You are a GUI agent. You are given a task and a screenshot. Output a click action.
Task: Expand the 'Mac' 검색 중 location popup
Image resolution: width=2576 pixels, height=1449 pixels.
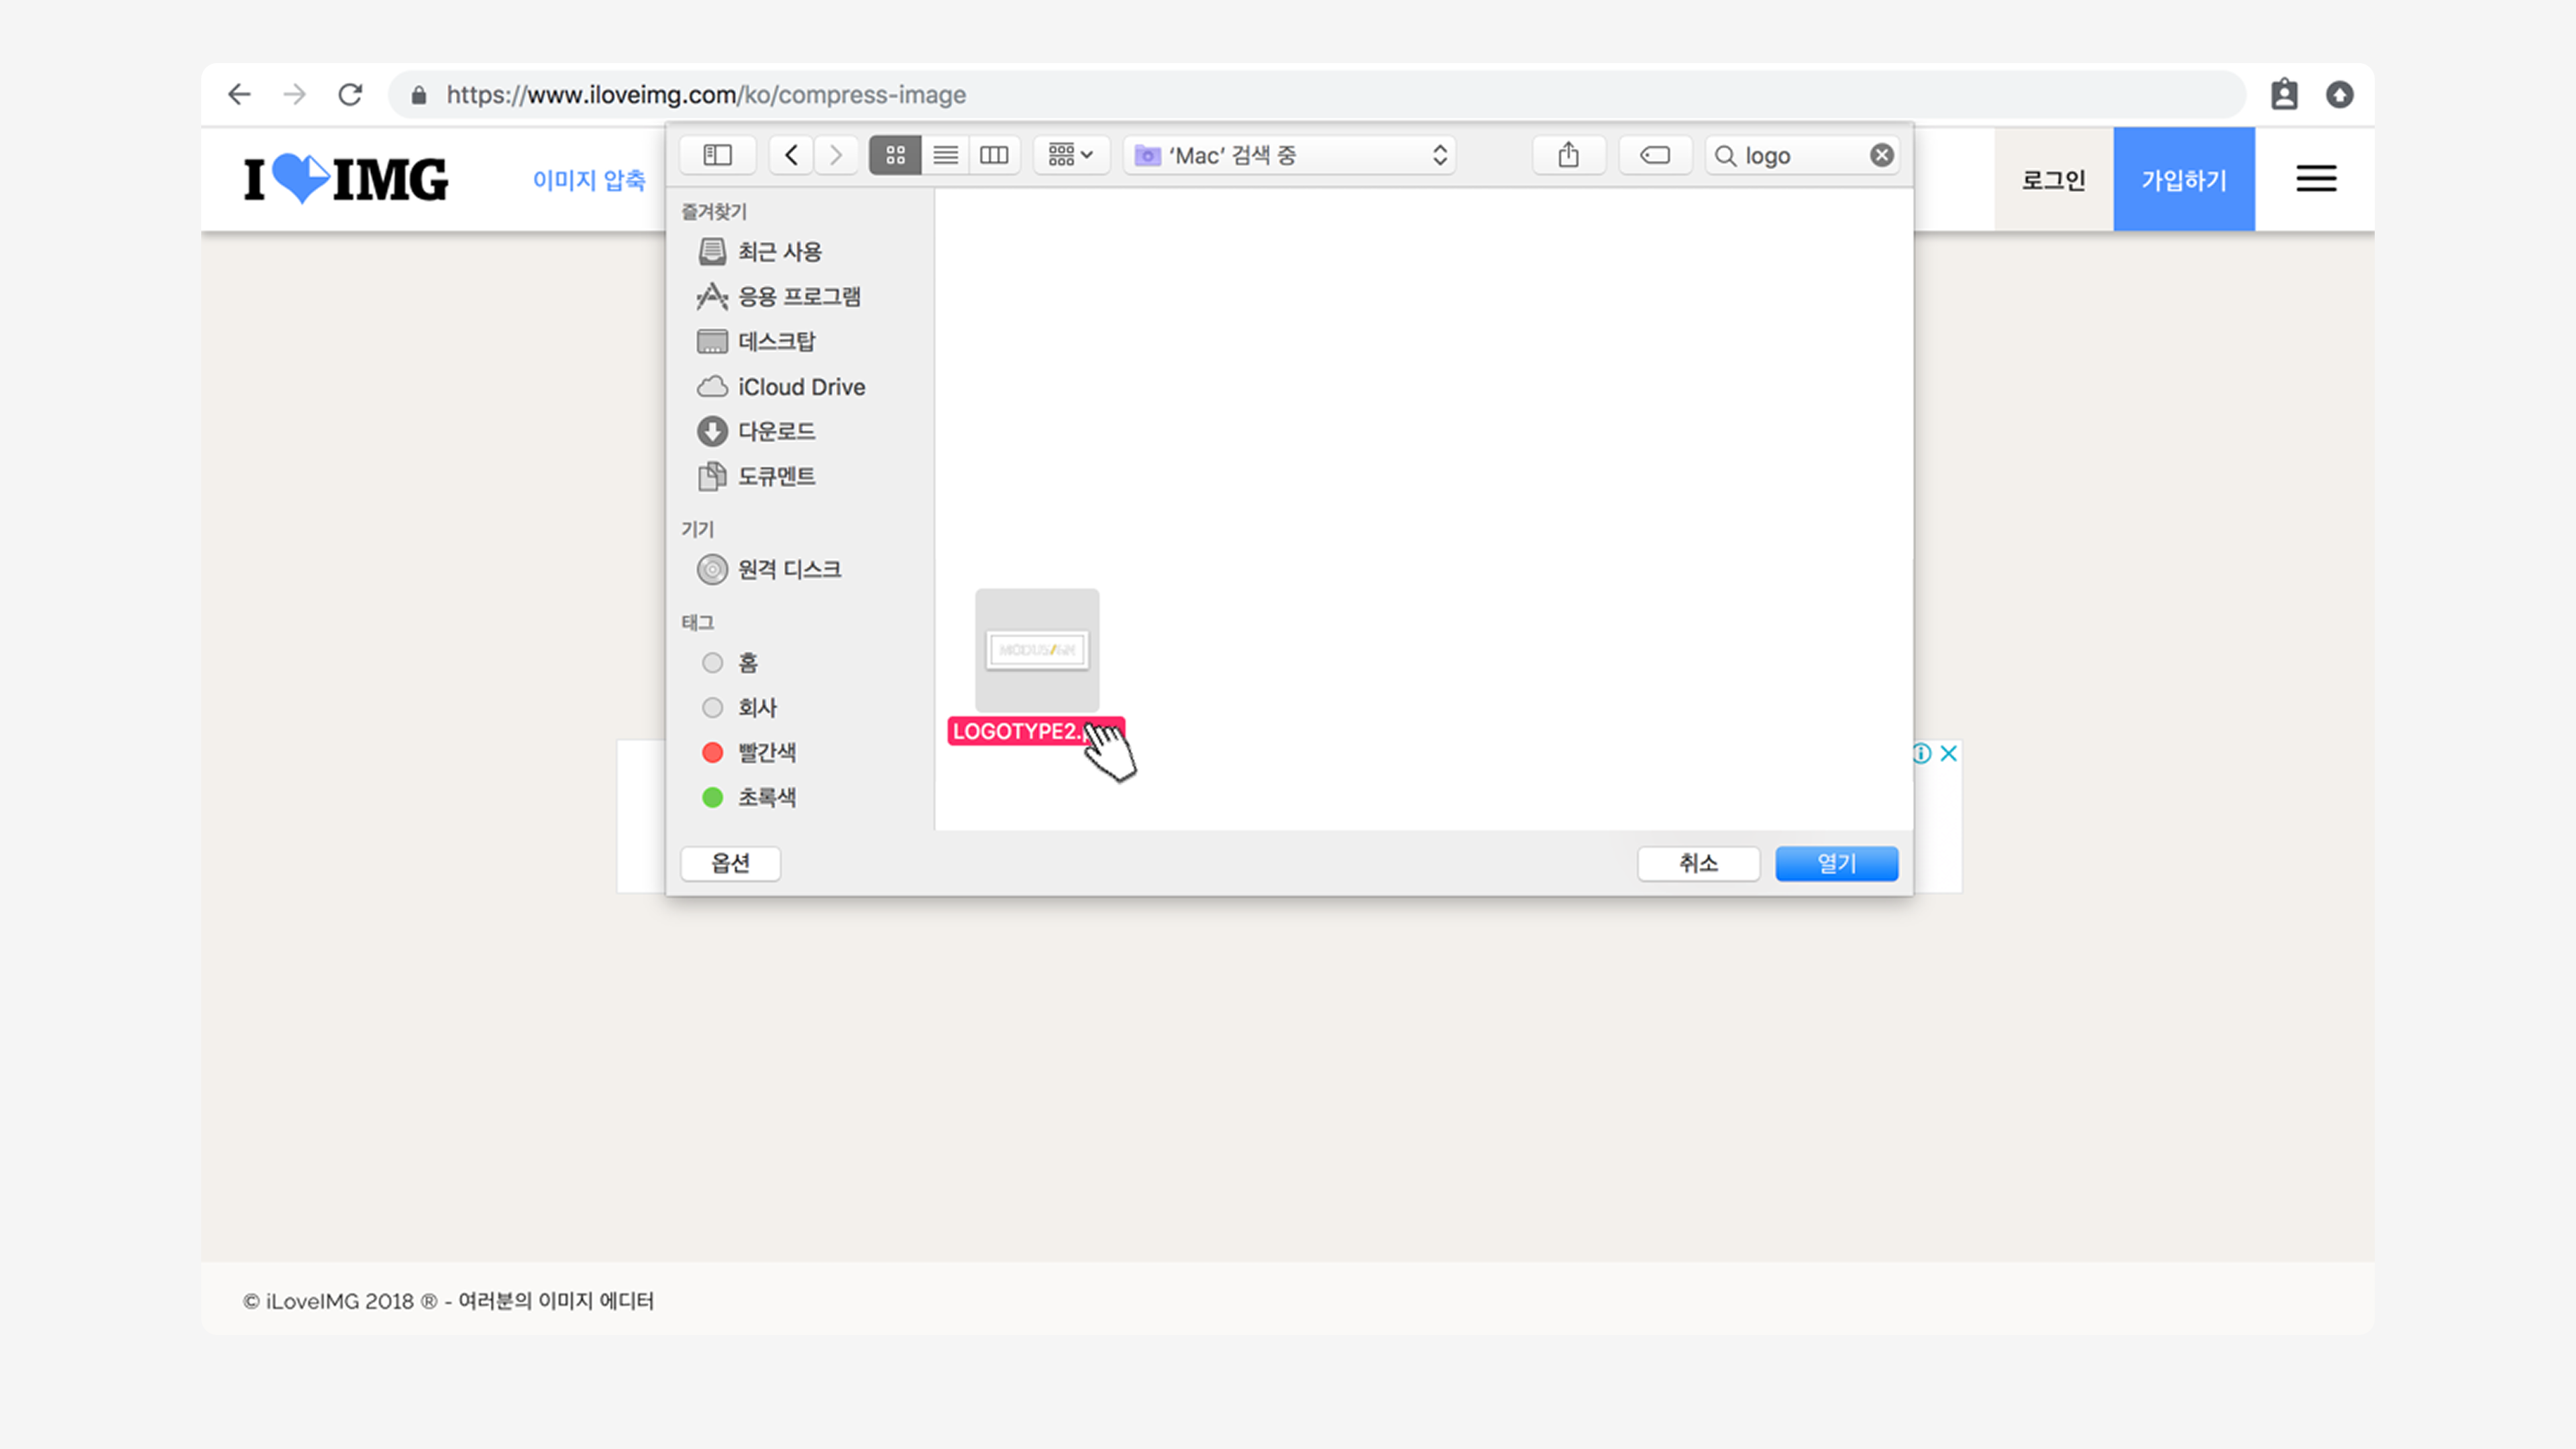[x=1289, y=155]
